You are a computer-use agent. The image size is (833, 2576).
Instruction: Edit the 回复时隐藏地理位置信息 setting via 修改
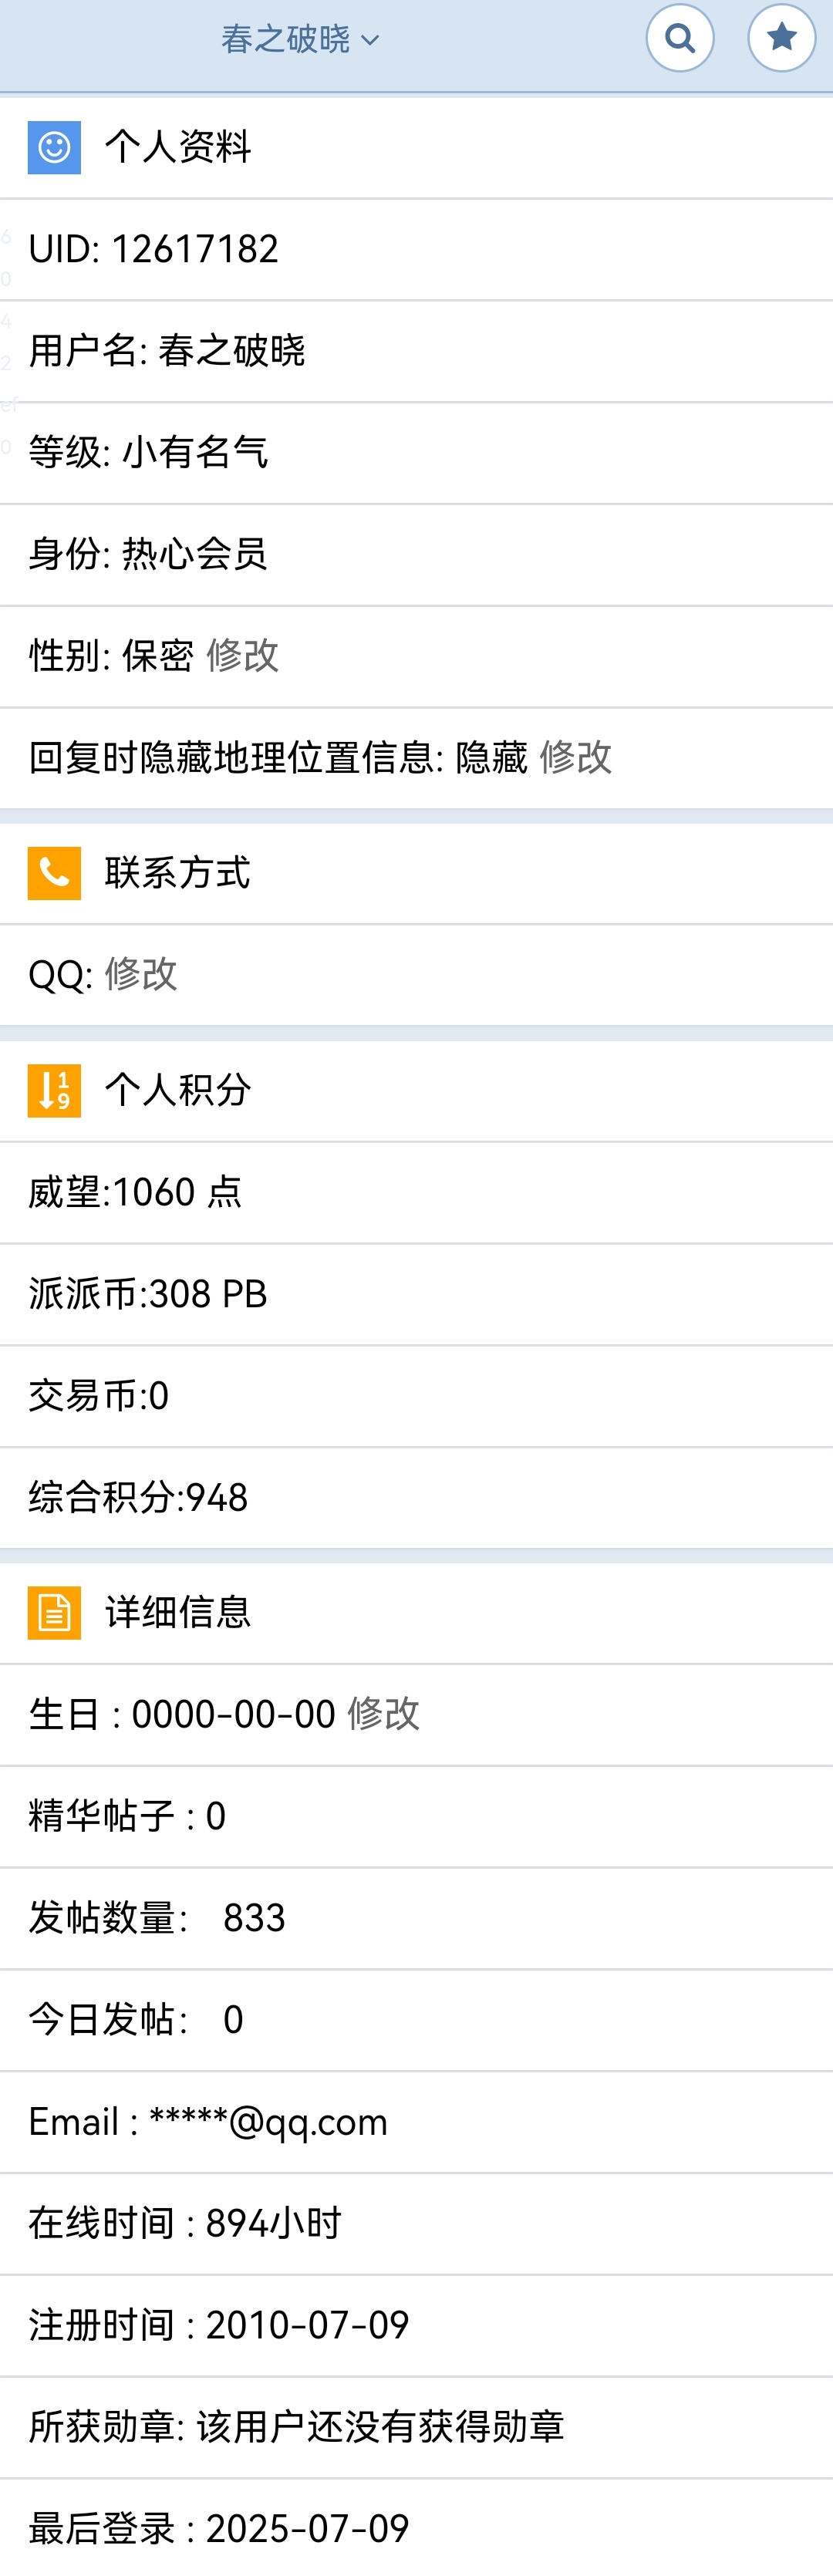pos(576,757)
